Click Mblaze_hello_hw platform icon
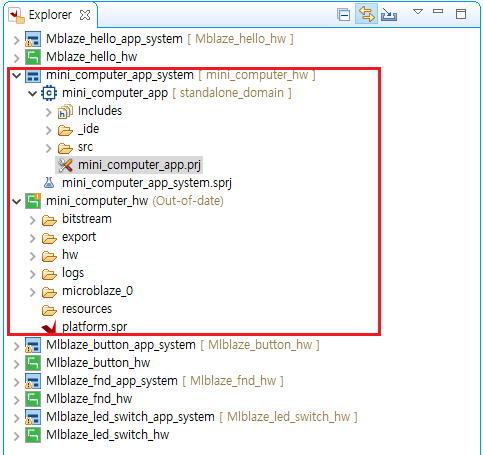The height and width of the screenshot is (455, 483). pyautogui.click(x=33, y=57)
